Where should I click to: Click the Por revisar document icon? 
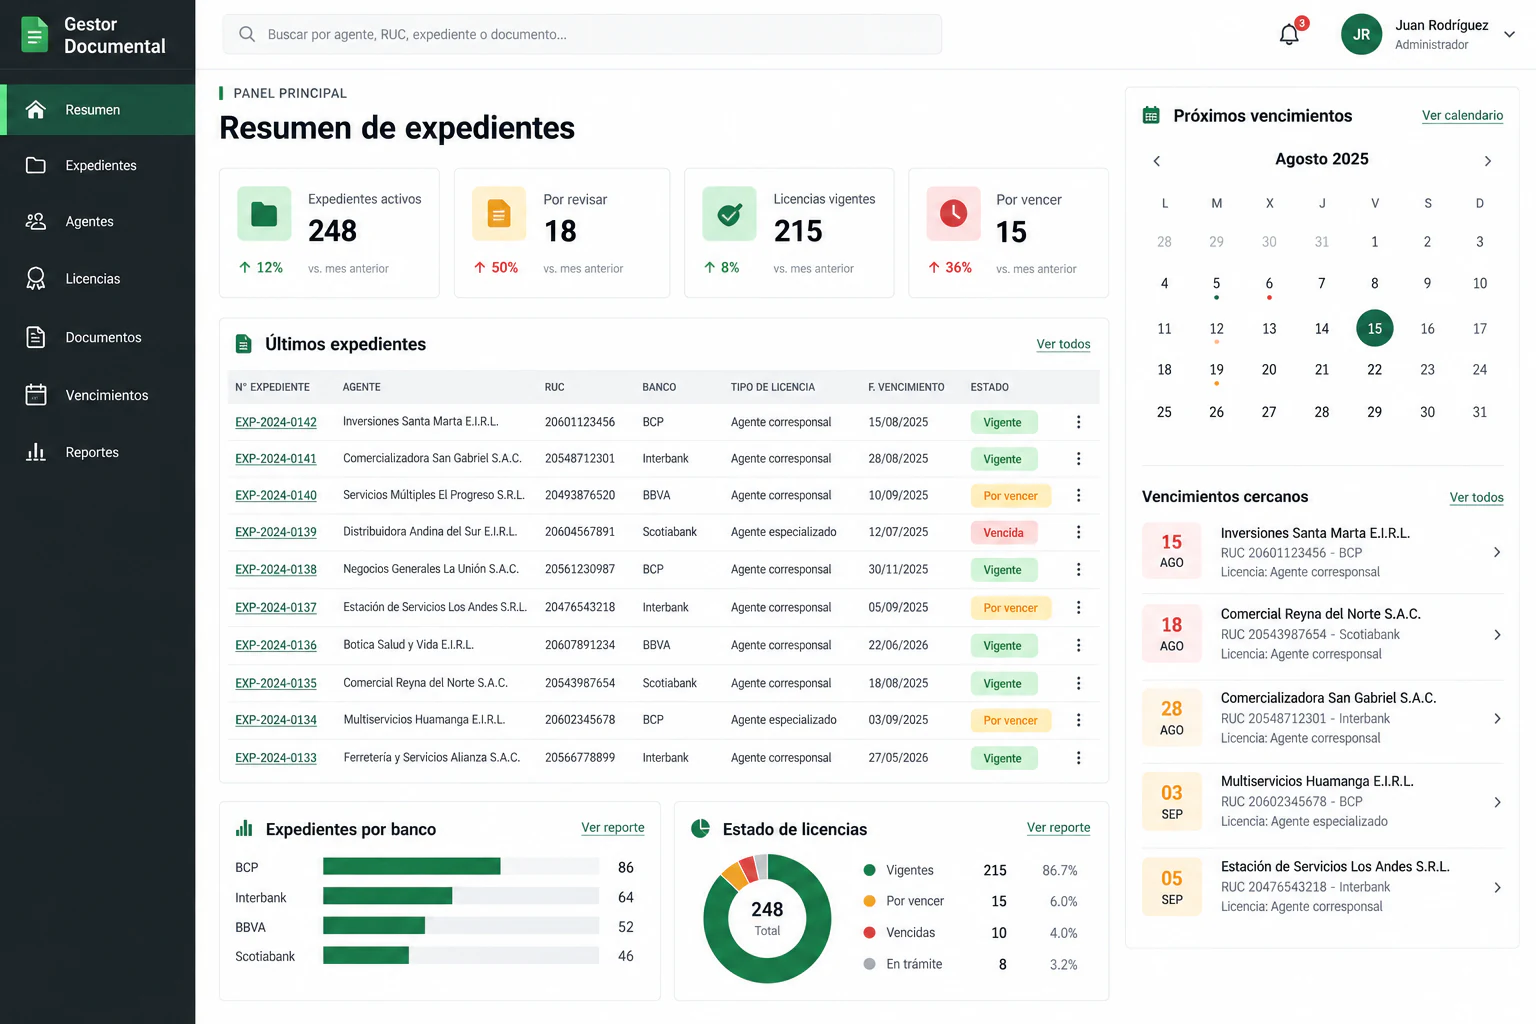point(498,214)
